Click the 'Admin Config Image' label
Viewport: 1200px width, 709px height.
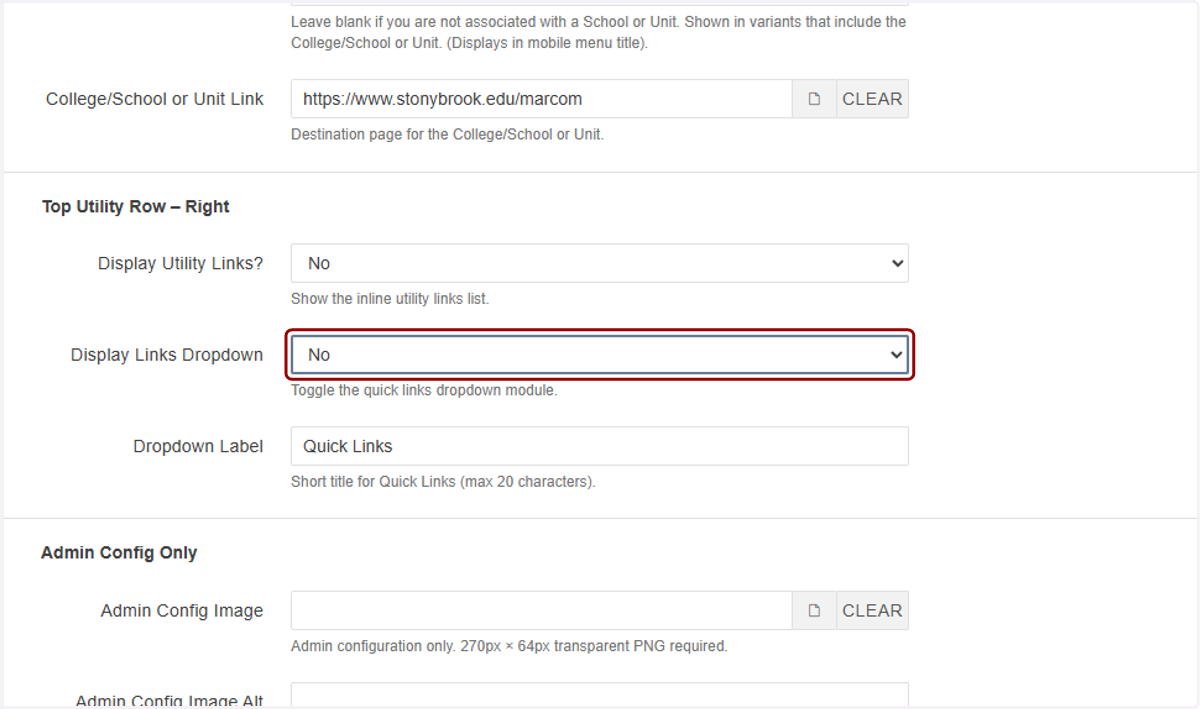pos(182,611)
